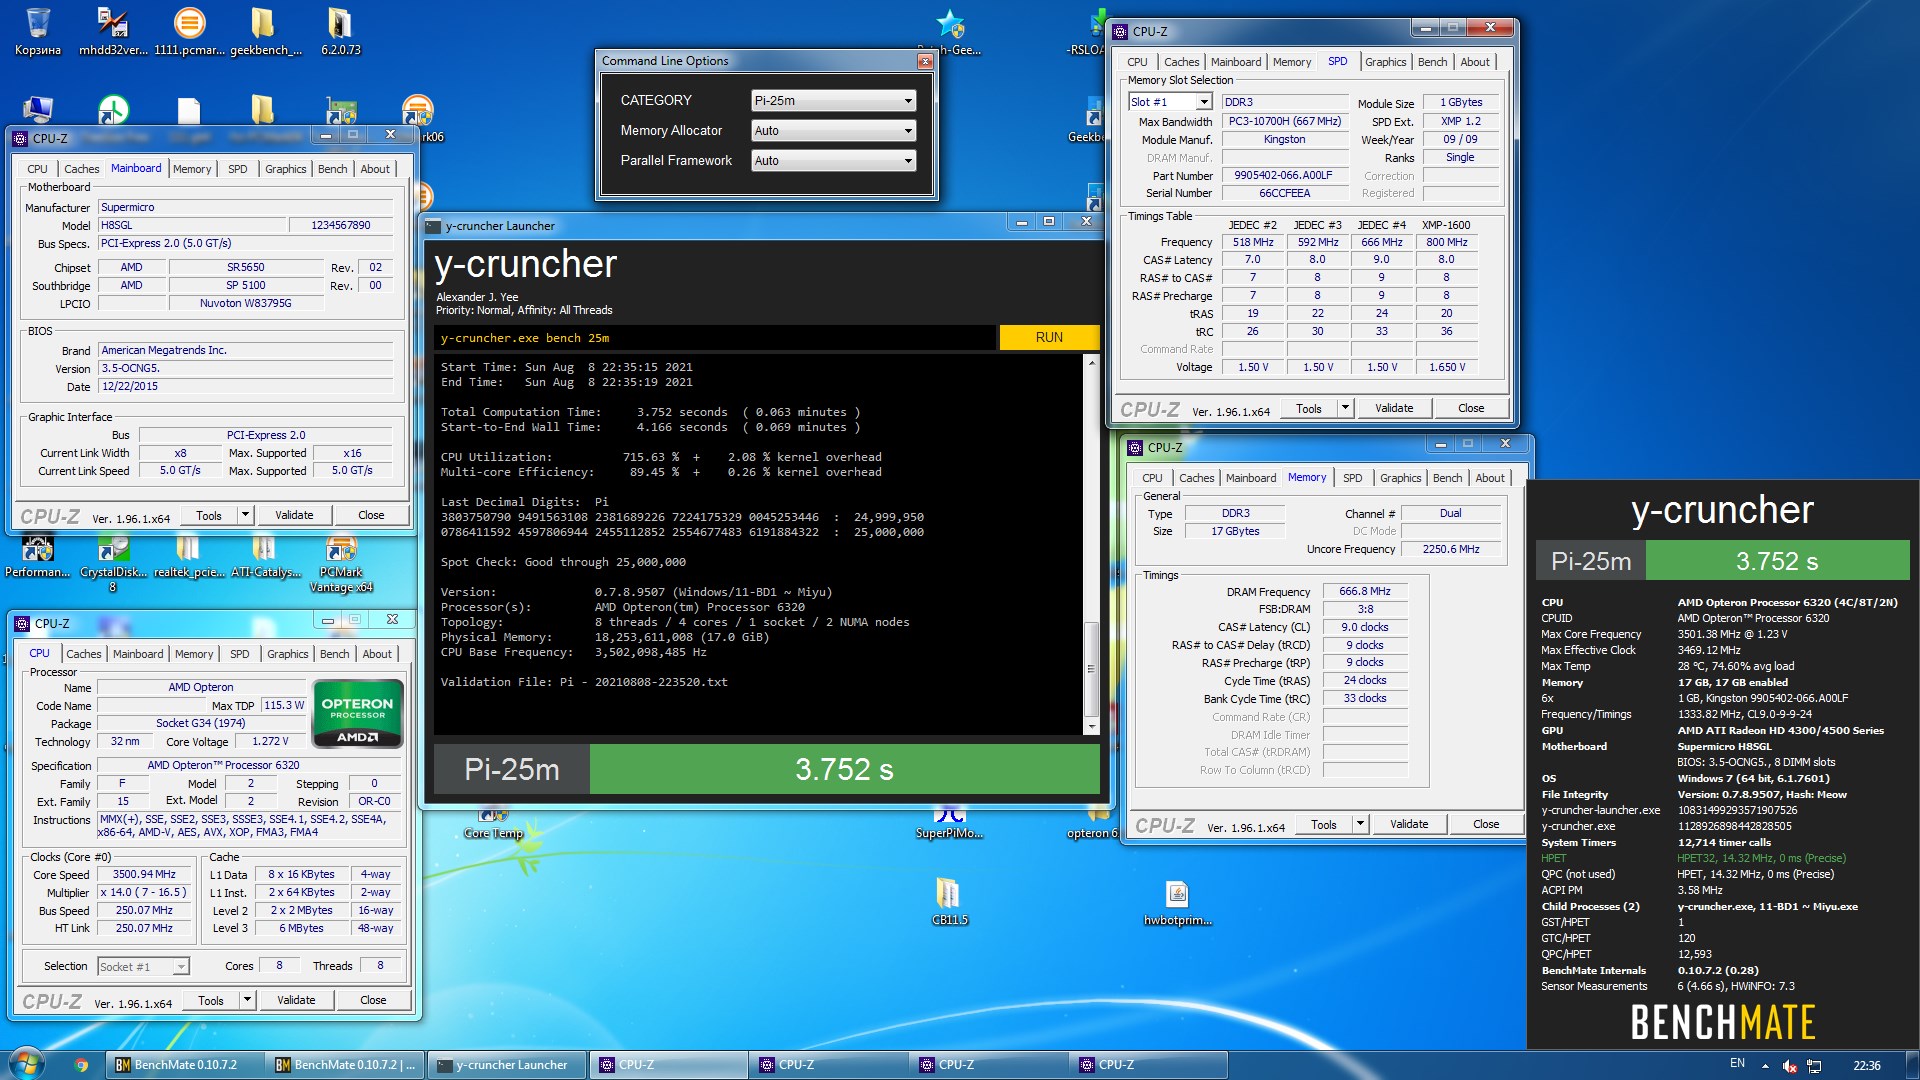Screen dimensions: 1920x1080
Task: Open the 1111.pcmark desktop file icon
Action: (189, 30)
